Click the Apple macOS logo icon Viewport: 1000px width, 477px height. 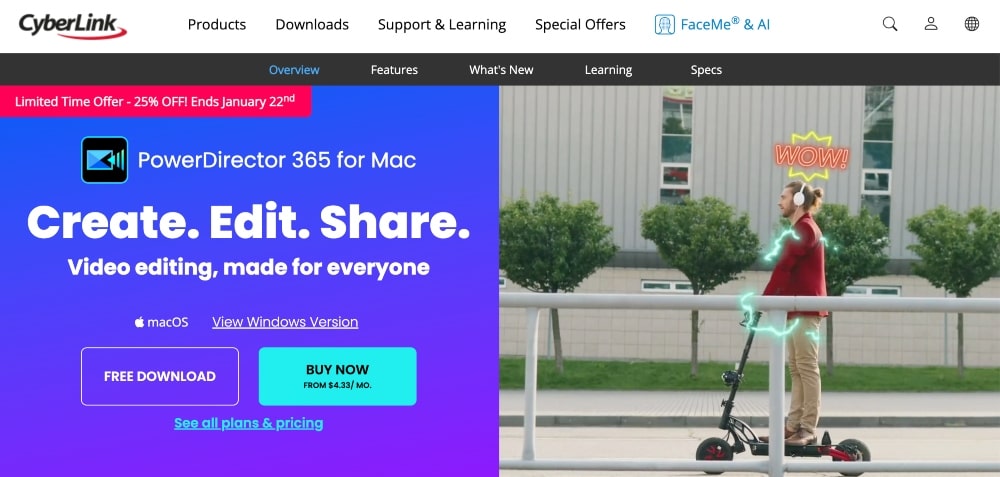[139, 322]
